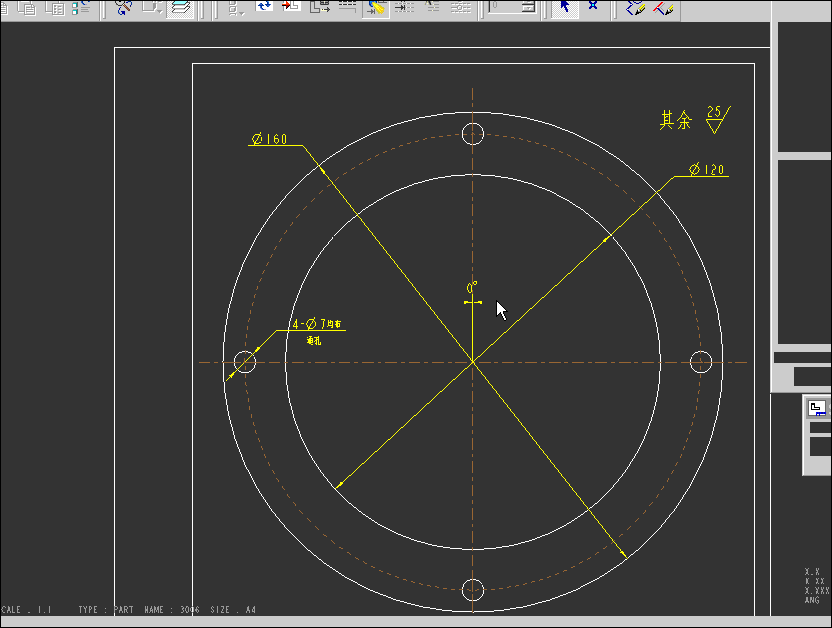The image size is (832, 628).
Task: Click the 4-Ø7 hole callout note
Action: coord(316,324)
